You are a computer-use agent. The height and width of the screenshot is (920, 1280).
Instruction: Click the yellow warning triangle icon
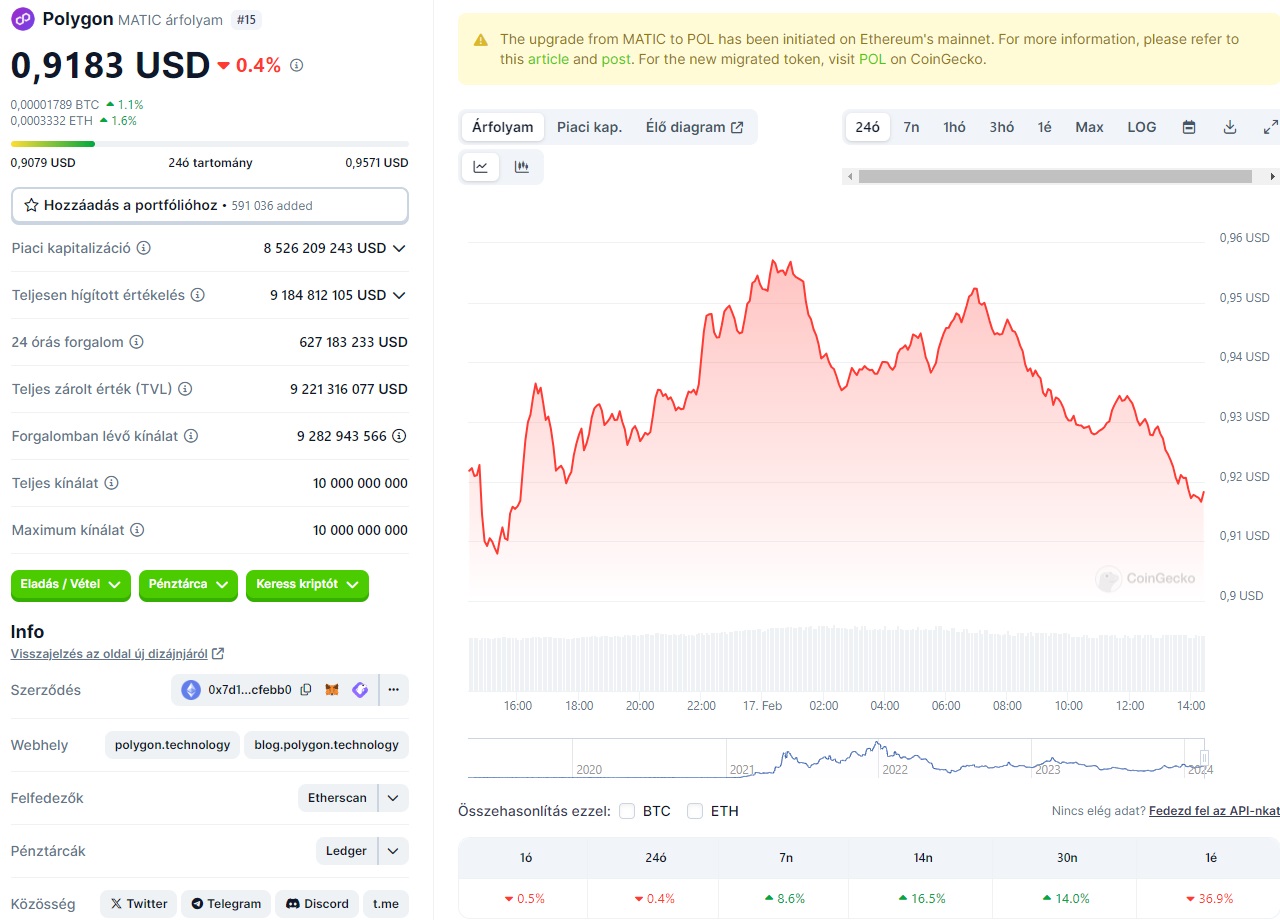tap(481, 40)
